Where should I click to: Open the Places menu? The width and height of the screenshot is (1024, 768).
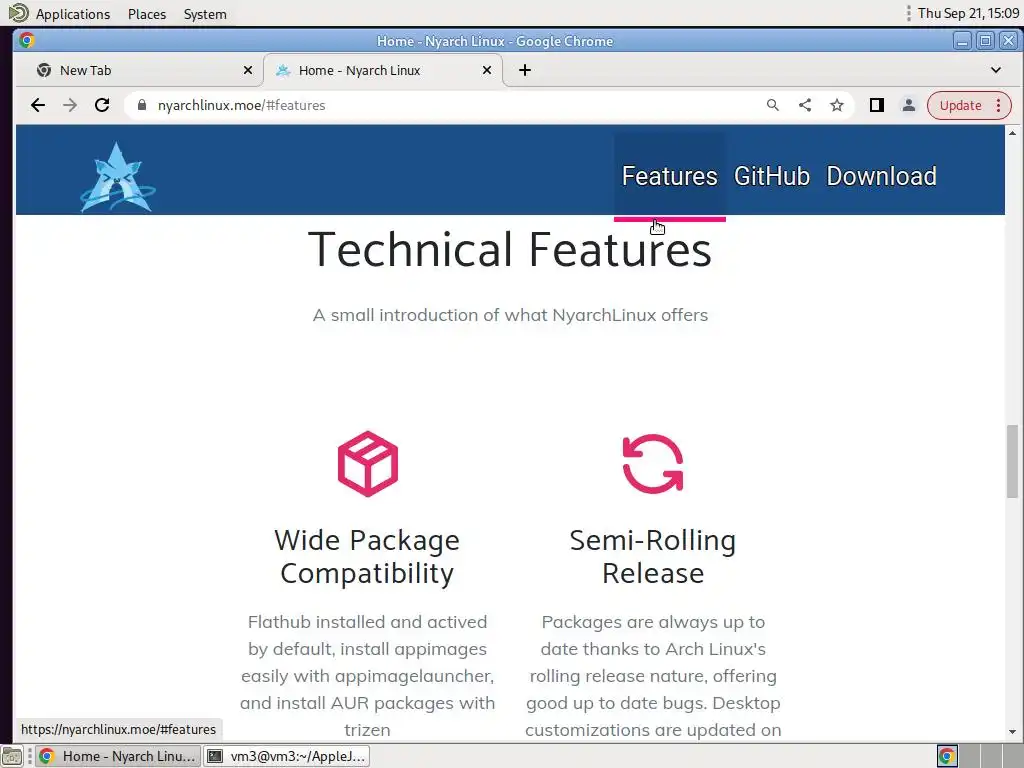point(147,14)
